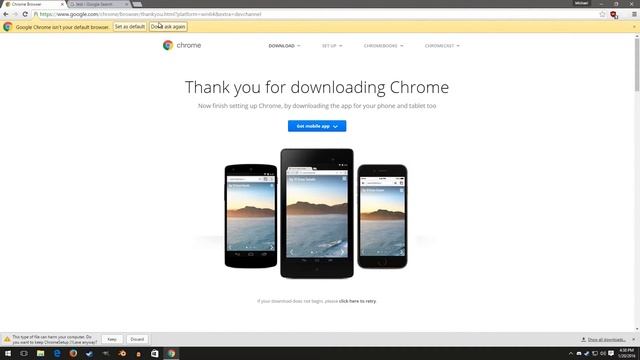This screenshot has height=360, width=640.
Task: Close the Google Search tab
Action: click(127, 4)
